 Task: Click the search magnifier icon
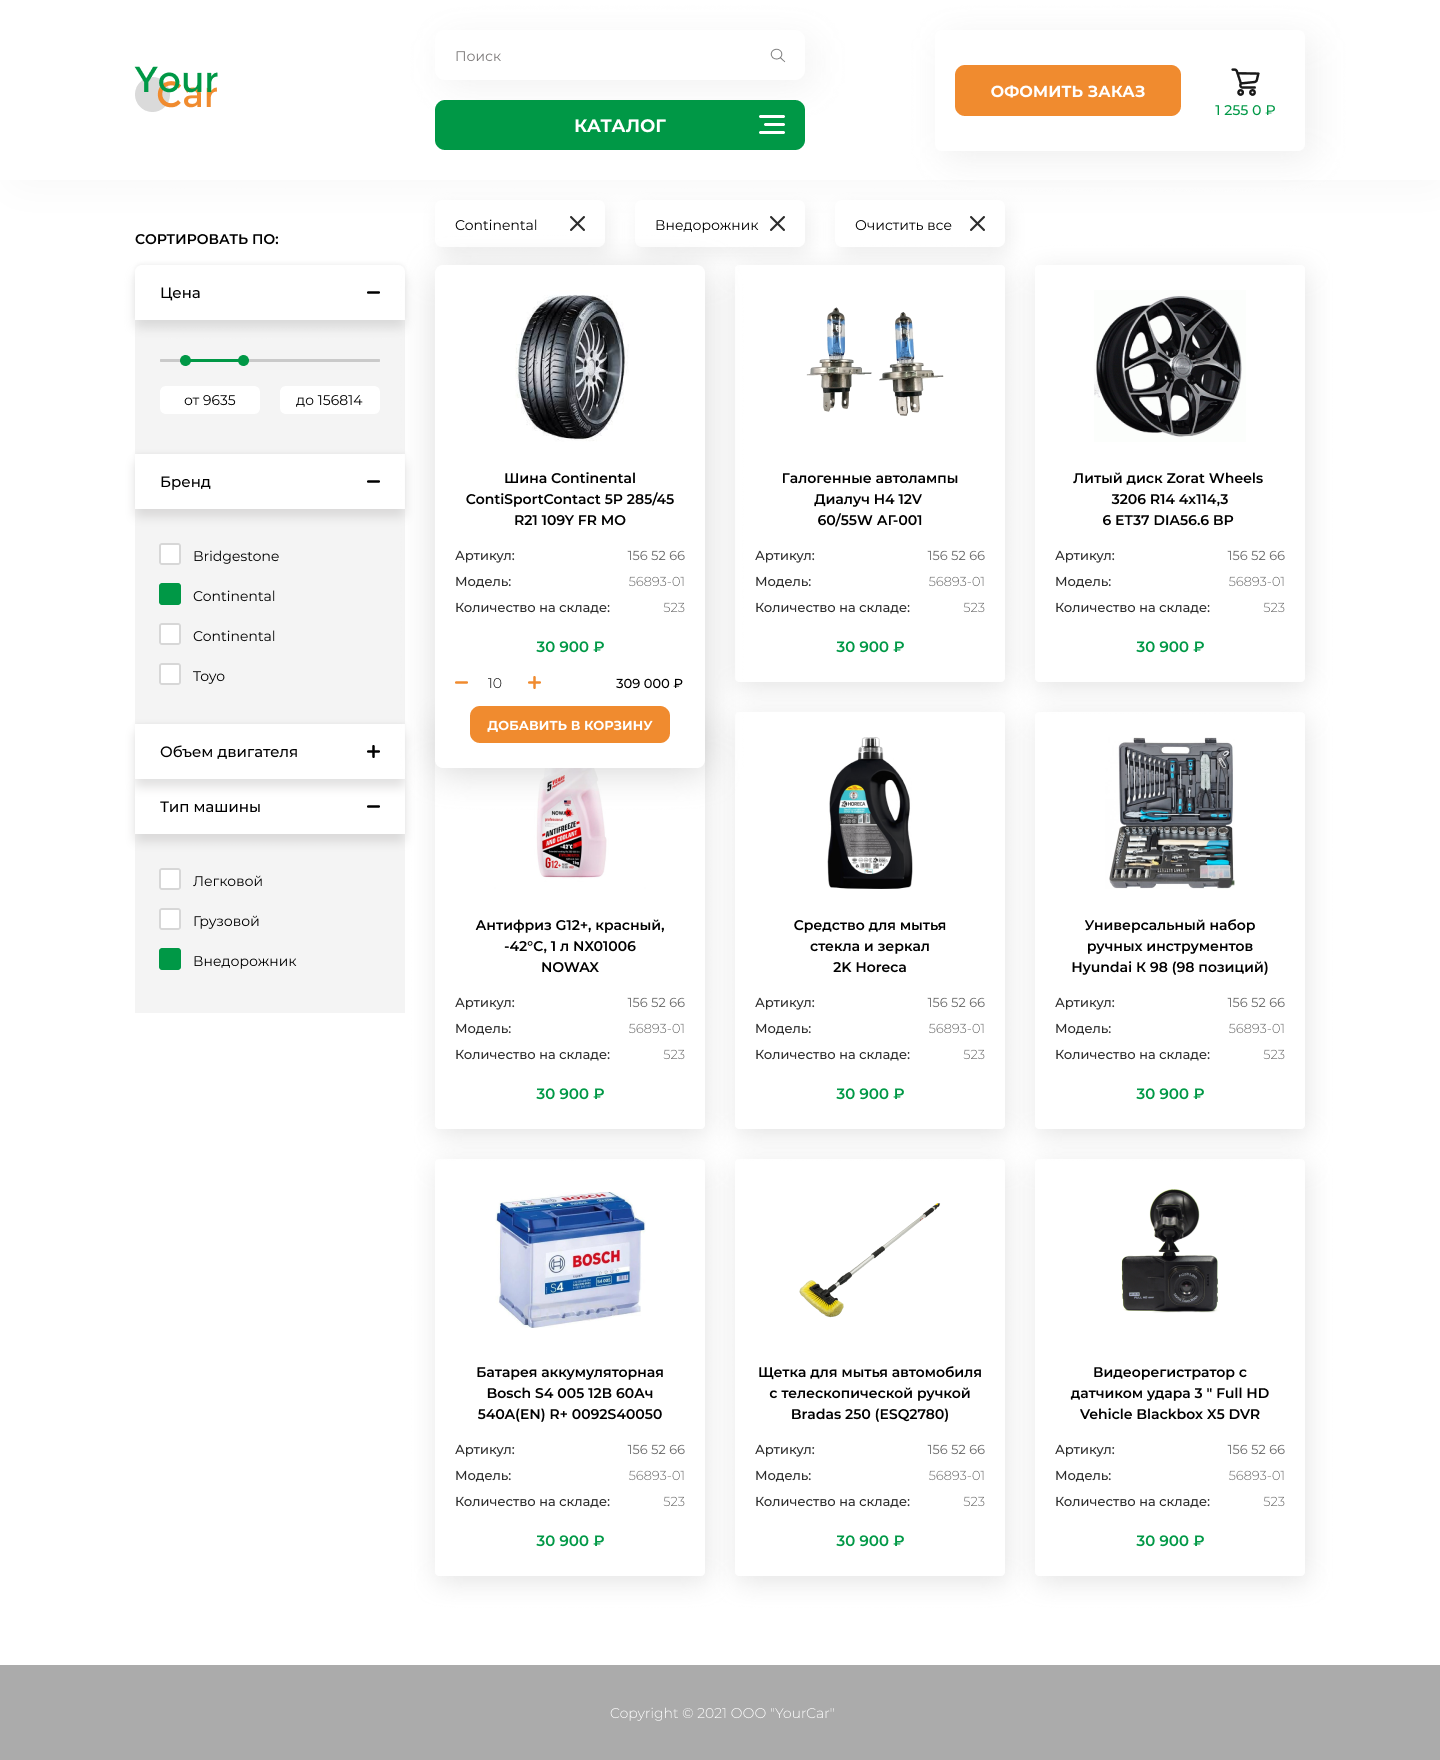778,56
